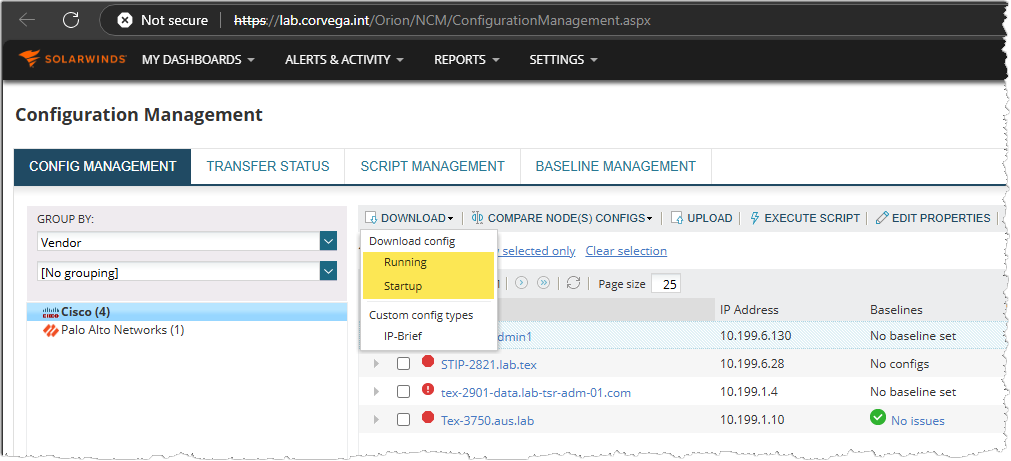Click the Download toolbar icon
Image resolution: width=1011 pixels, height=461 pixels.
pyautogui.click(x=371, y=218)
